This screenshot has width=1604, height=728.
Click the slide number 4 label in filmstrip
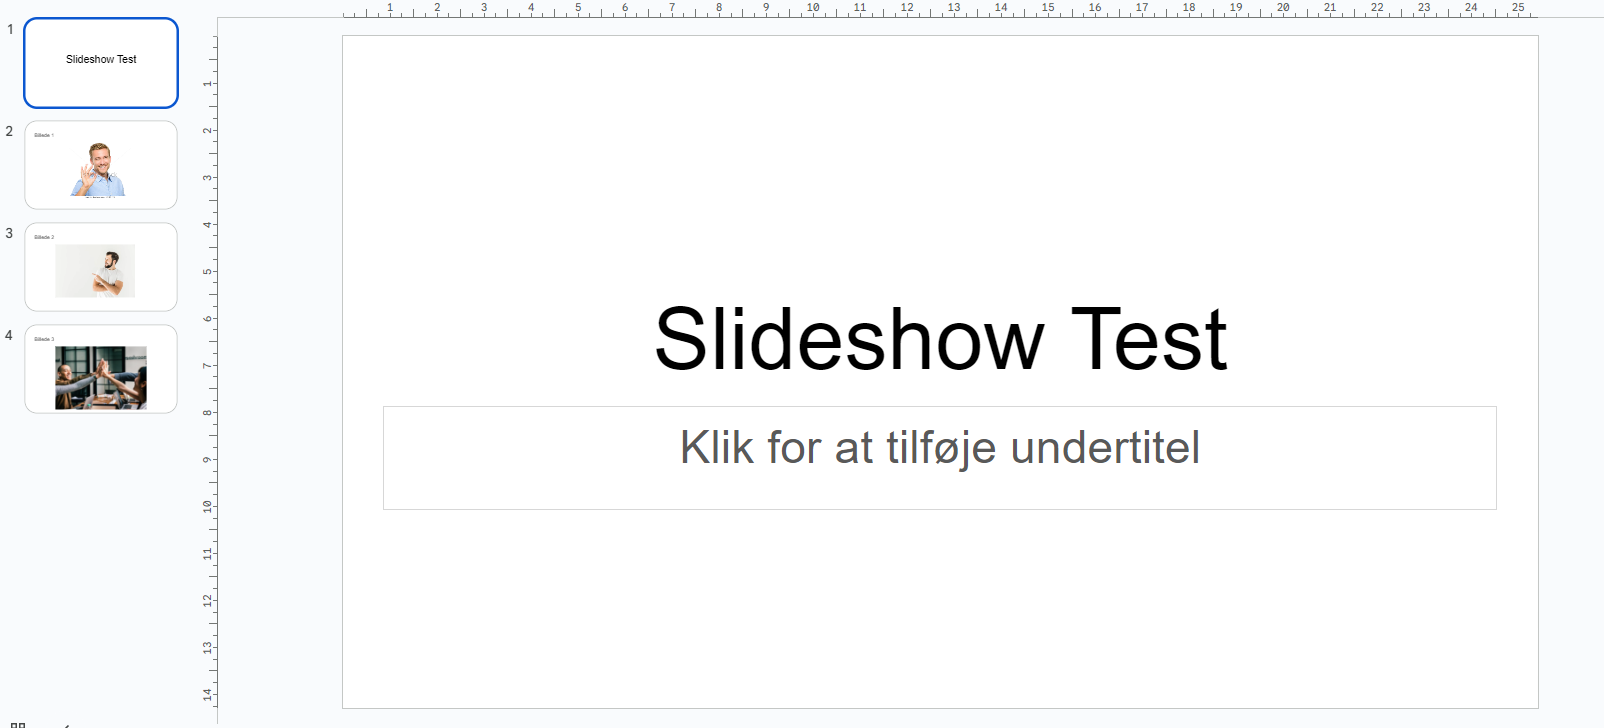pyautogui.click(x=10, y=336)
